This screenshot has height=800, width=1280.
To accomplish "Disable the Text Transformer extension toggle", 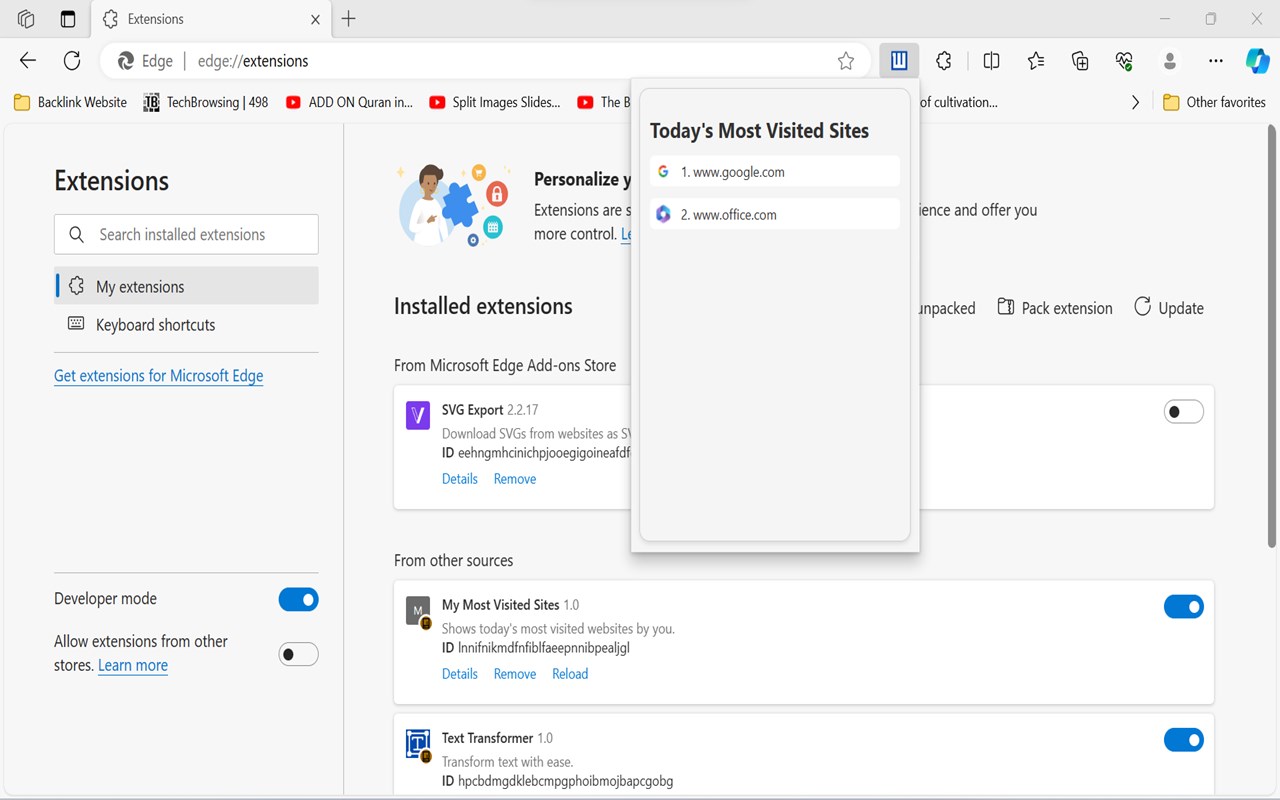I will (1184, 740).
